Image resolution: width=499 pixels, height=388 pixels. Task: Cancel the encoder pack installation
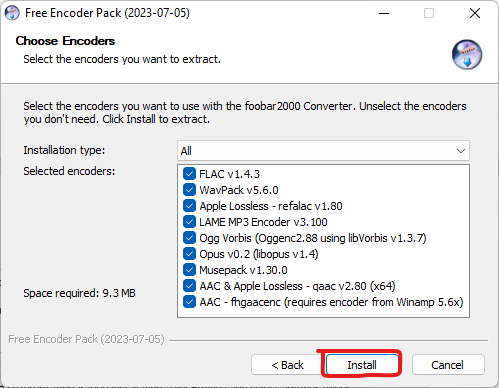tap(448, 365)
